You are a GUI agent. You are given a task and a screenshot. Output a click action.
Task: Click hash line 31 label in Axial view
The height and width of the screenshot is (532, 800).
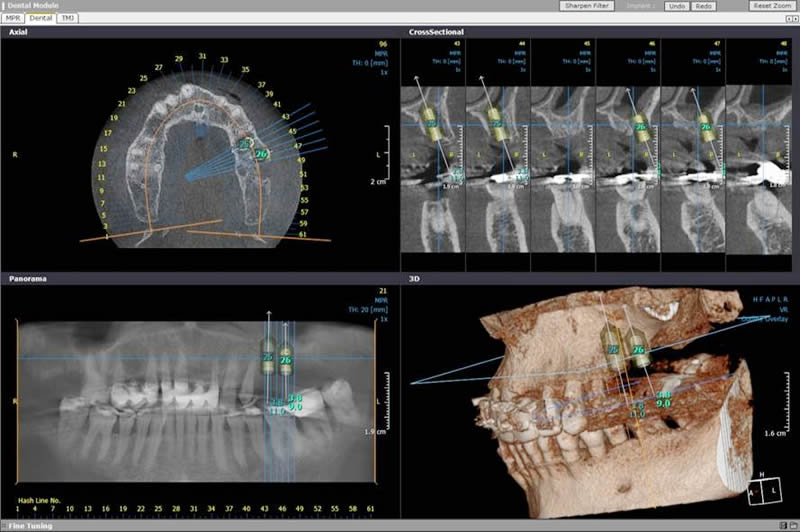pos(203,56)
